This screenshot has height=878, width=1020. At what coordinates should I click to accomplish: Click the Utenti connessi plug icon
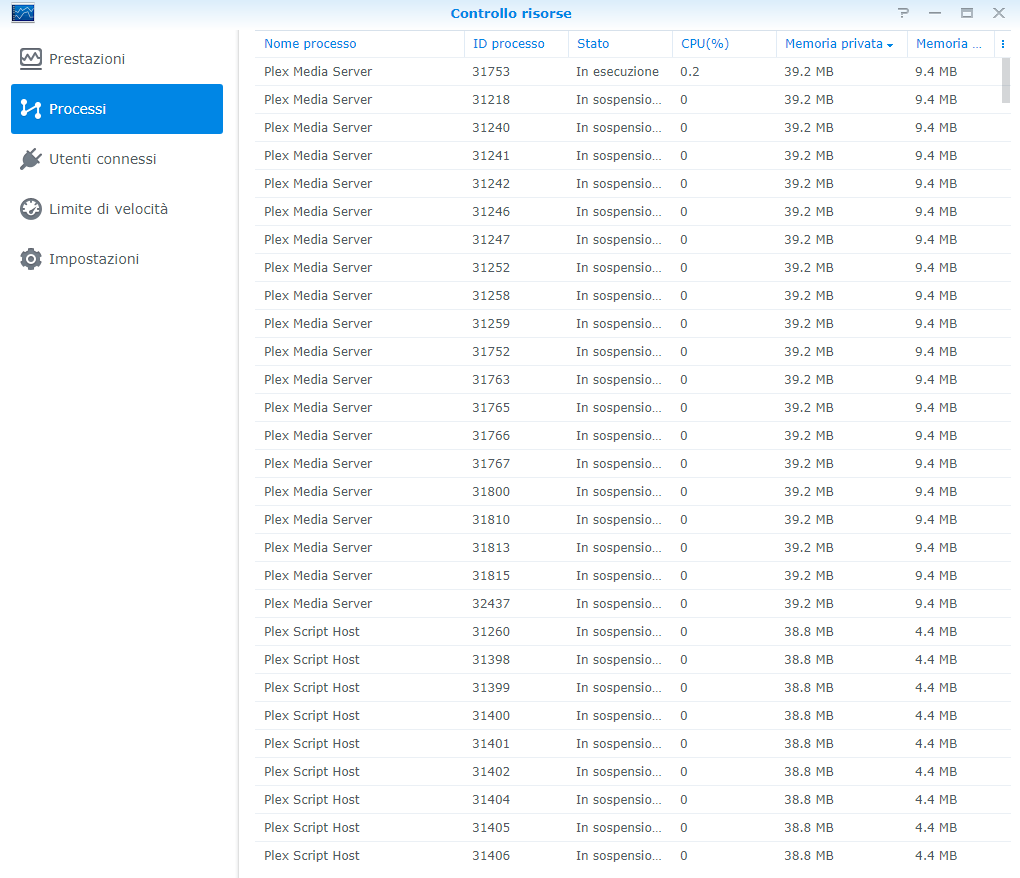tap(31, 159)
